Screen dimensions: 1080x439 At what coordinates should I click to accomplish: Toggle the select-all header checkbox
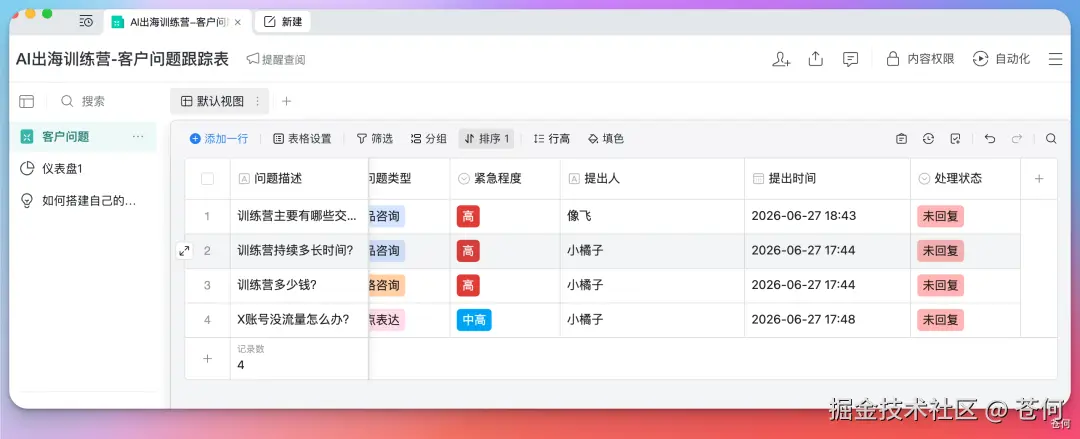[207, 178]
